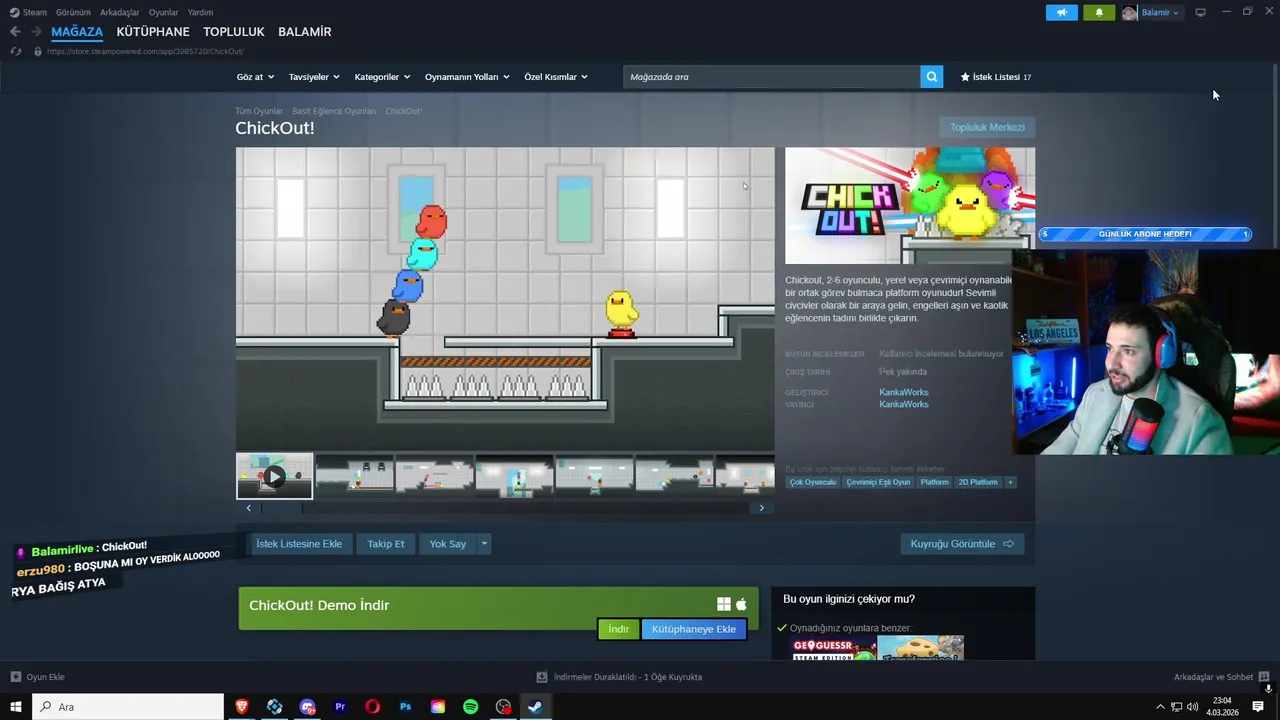
Task: Select the second screenshot thumbnail
Action: click(355, 475)
